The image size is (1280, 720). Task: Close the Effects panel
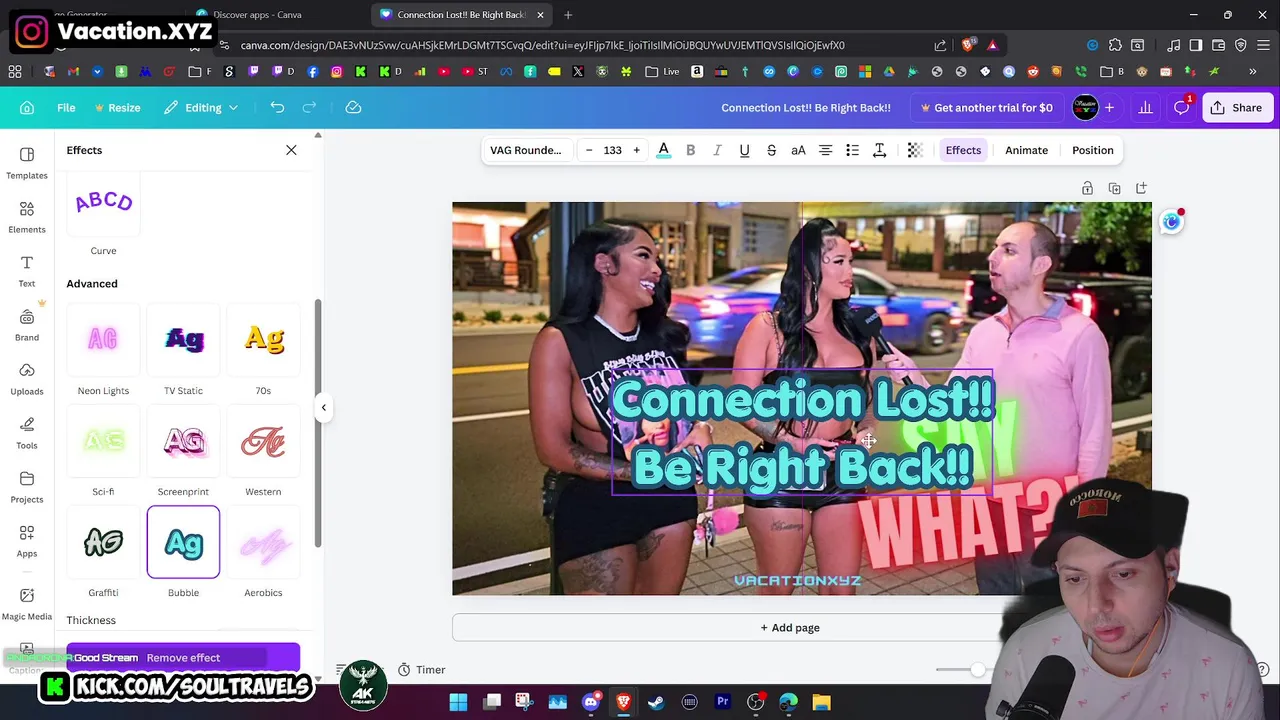(x=291, y=150)
